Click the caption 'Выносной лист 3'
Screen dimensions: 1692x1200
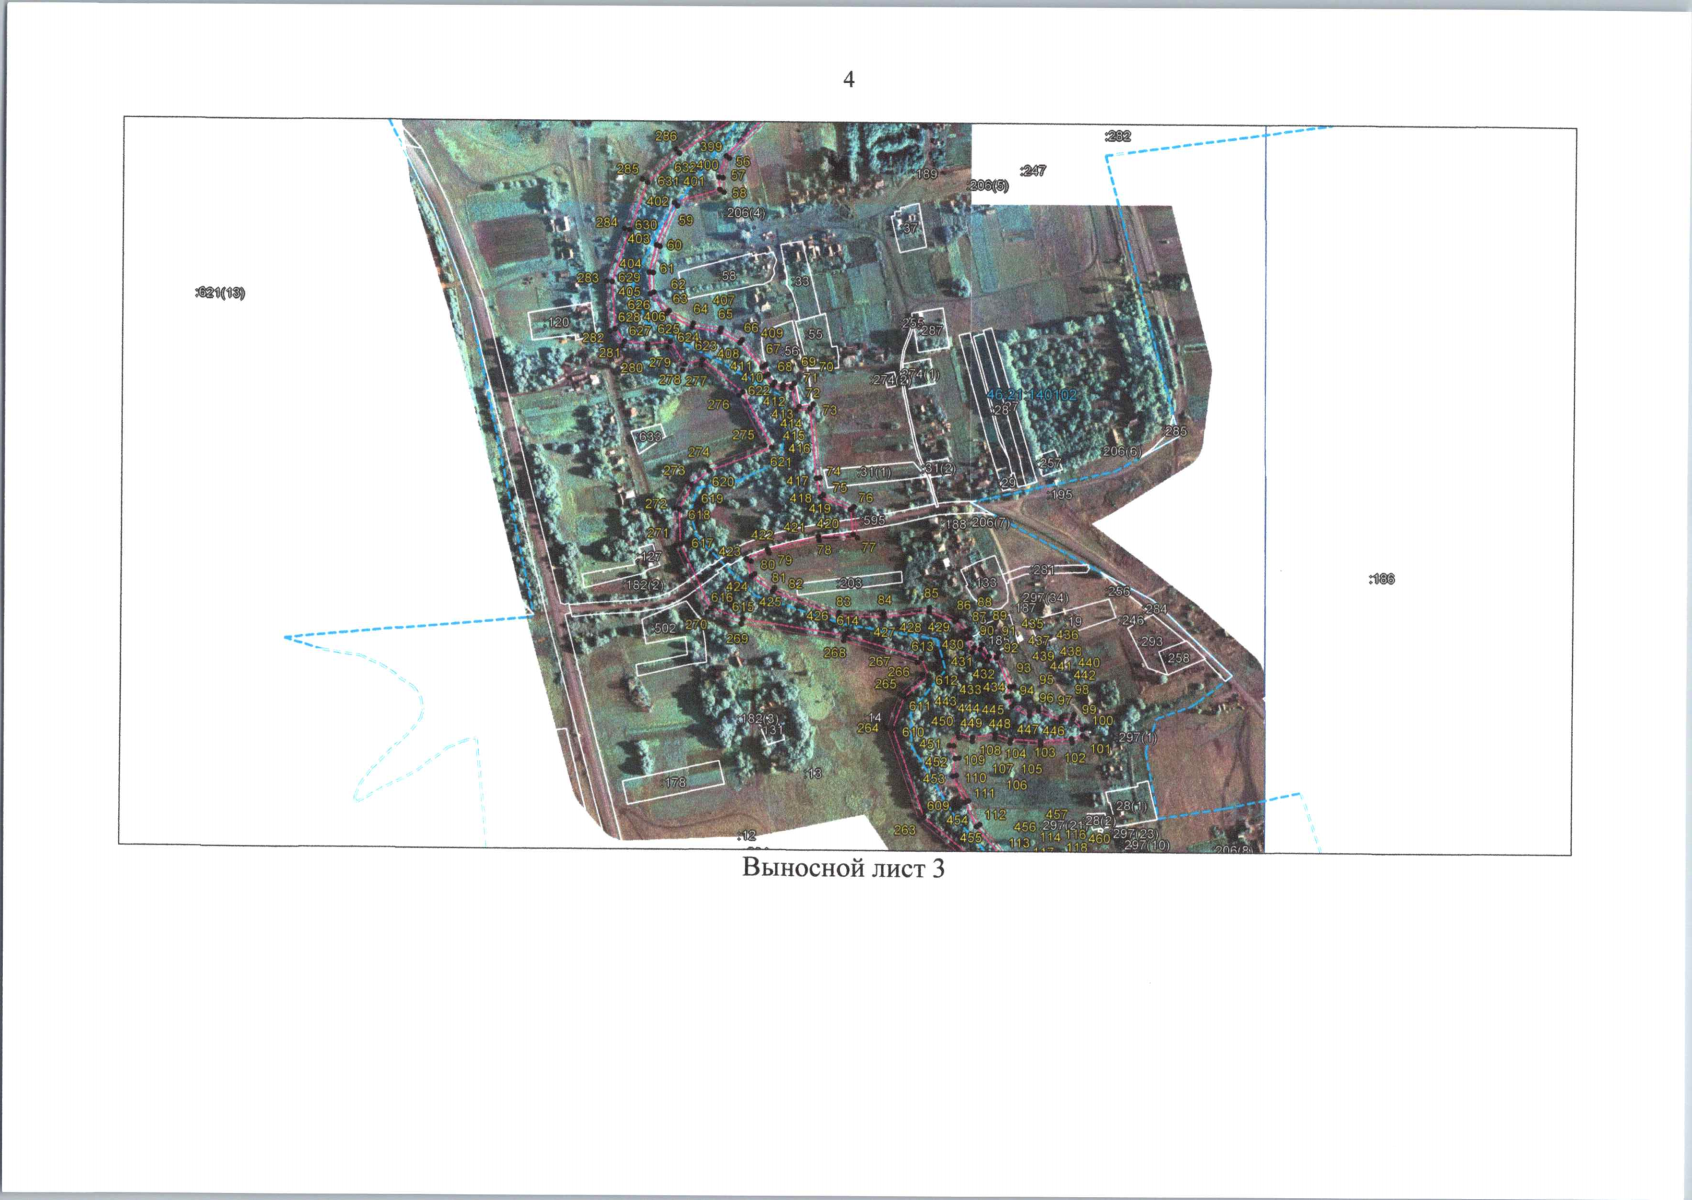coord(843,868)
